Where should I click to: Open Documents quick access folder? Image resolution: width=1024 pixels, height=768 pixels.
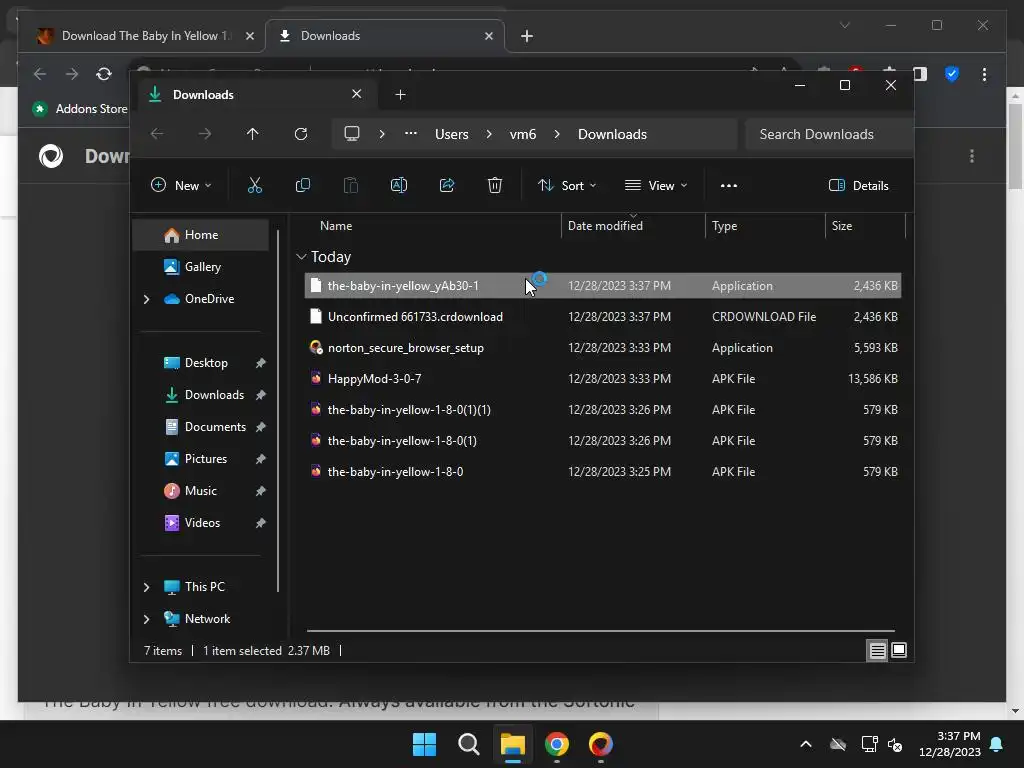[x=215, y=426]
